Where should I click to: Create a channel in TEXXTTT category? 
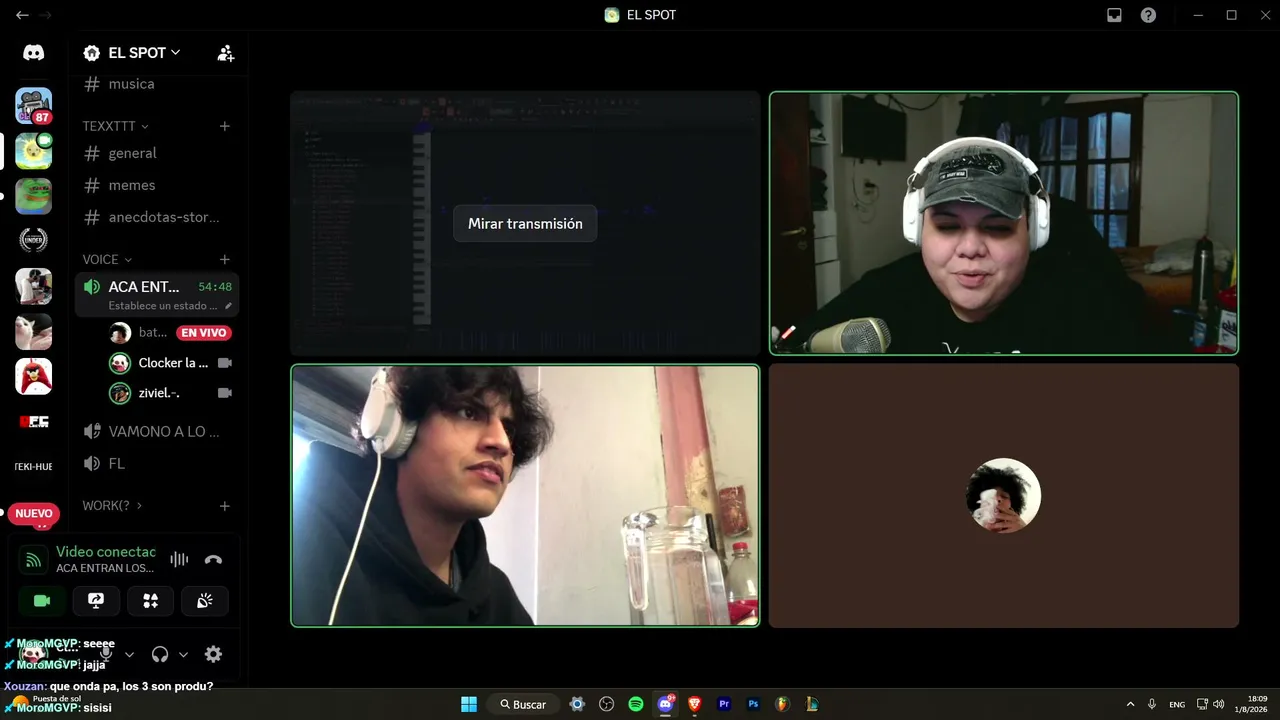pos(225,126)
